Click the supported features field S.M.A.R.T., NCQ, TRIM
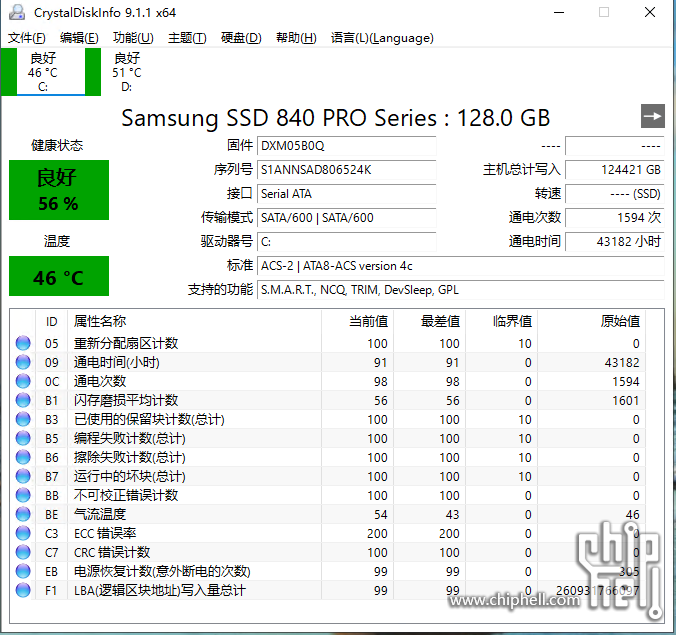This screenshot has width=676, height=635. tap(460, 290)
